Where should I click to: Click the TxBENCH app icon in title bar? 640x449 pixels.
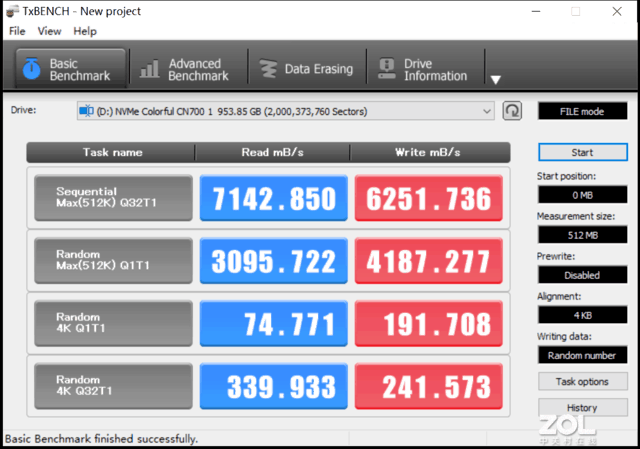click(15, 11)
